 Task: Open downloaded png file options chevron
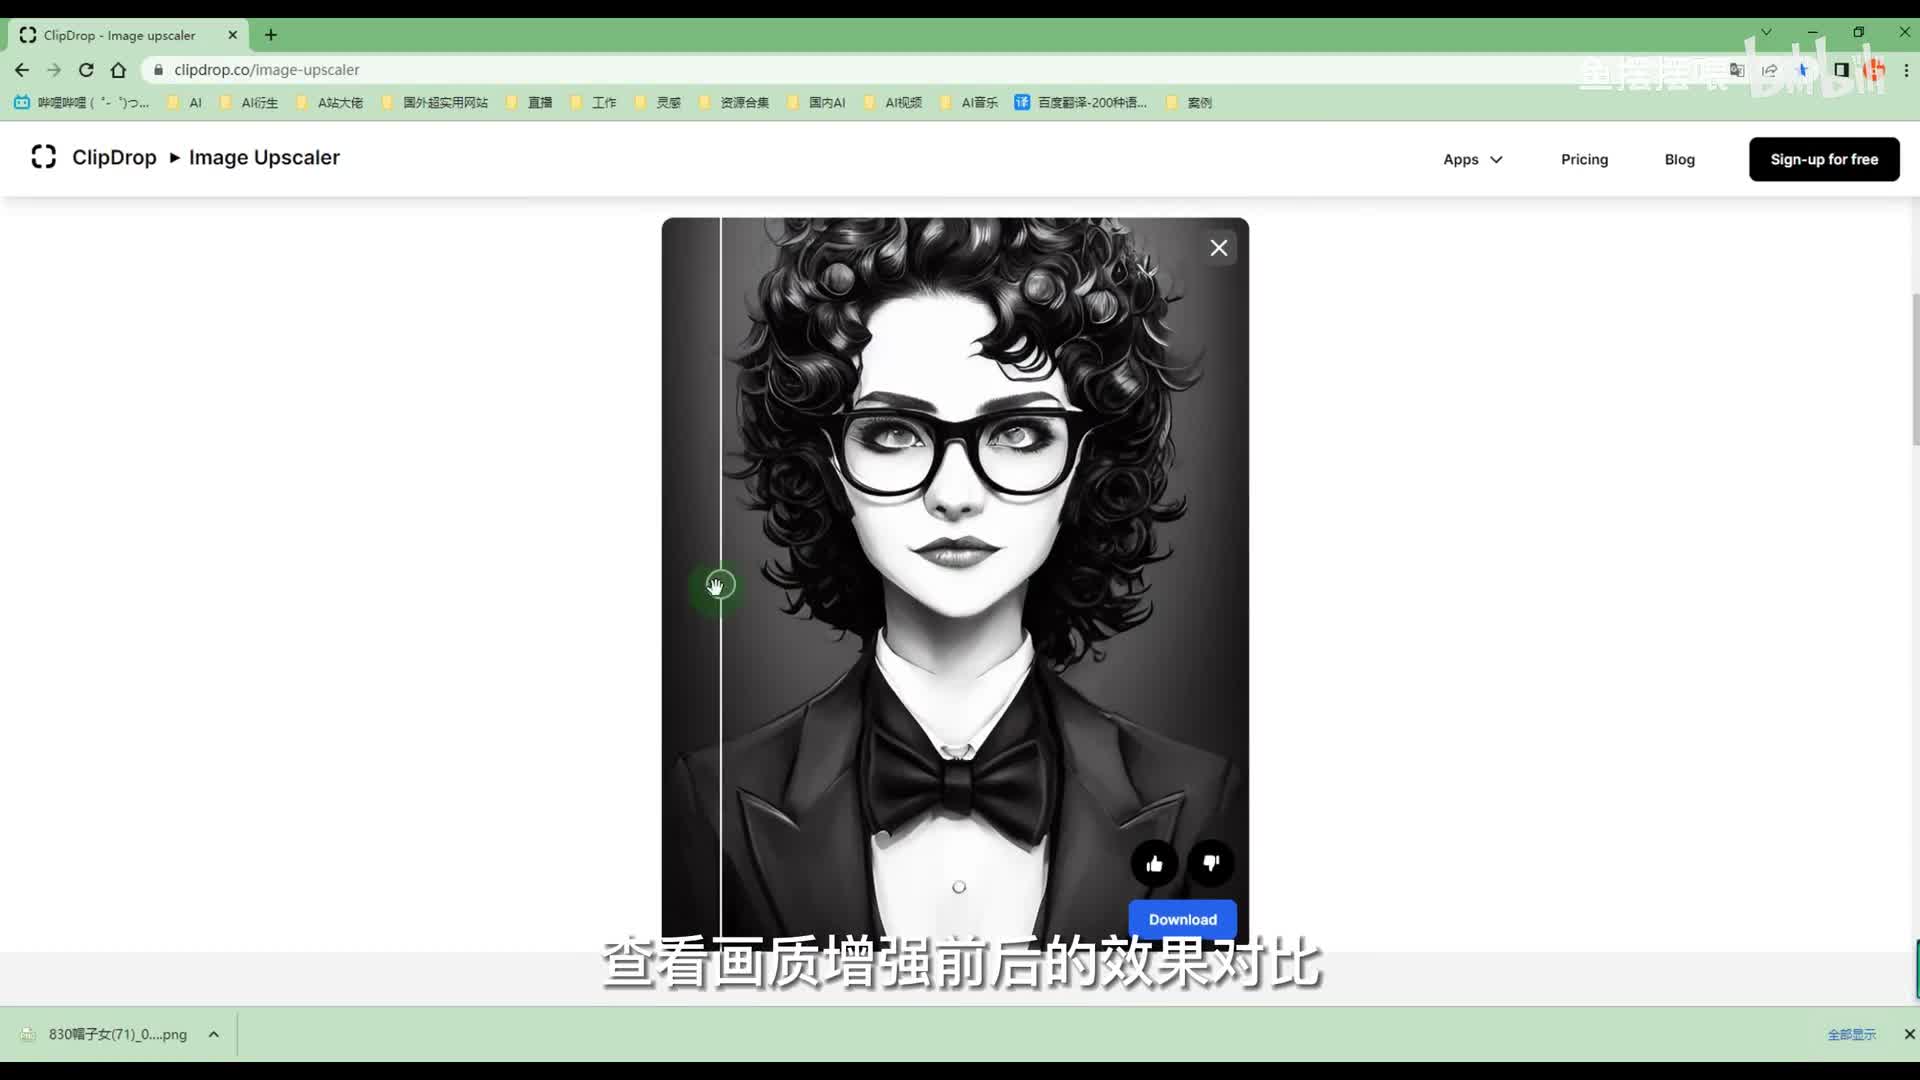click(213, 1034)
